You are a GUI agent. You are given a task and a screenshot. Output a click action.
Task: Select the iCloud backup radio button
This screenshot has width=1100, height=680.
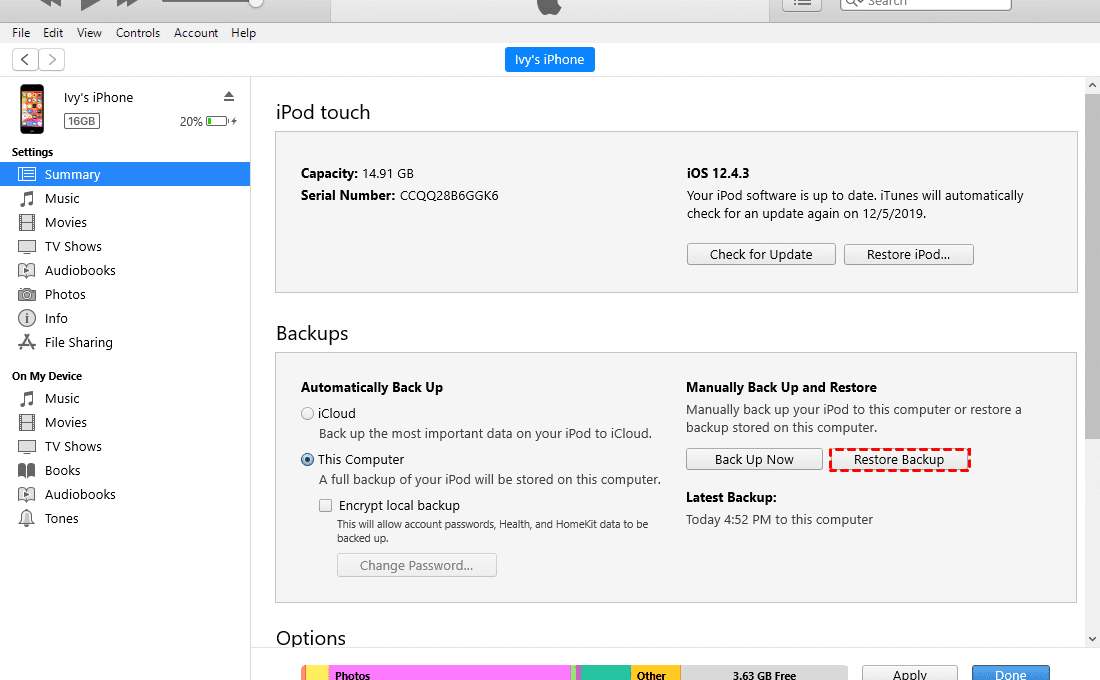[x=308, y=414]
